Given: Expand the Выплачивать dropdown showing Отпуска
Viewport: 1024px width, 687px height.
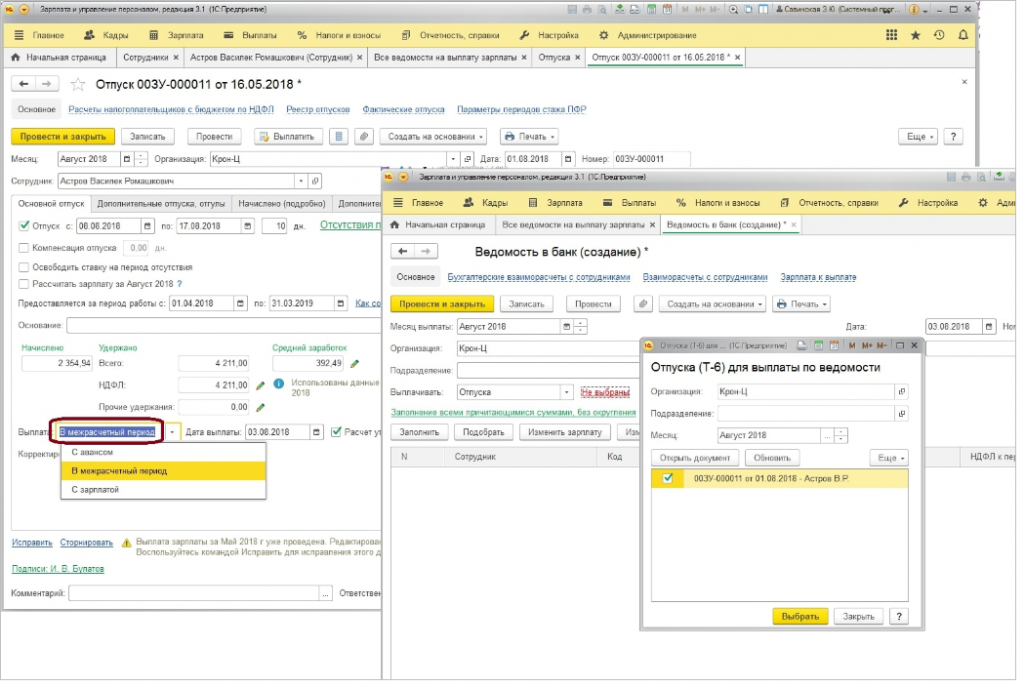Looking at the screenshot, I should tap(567, 393).
